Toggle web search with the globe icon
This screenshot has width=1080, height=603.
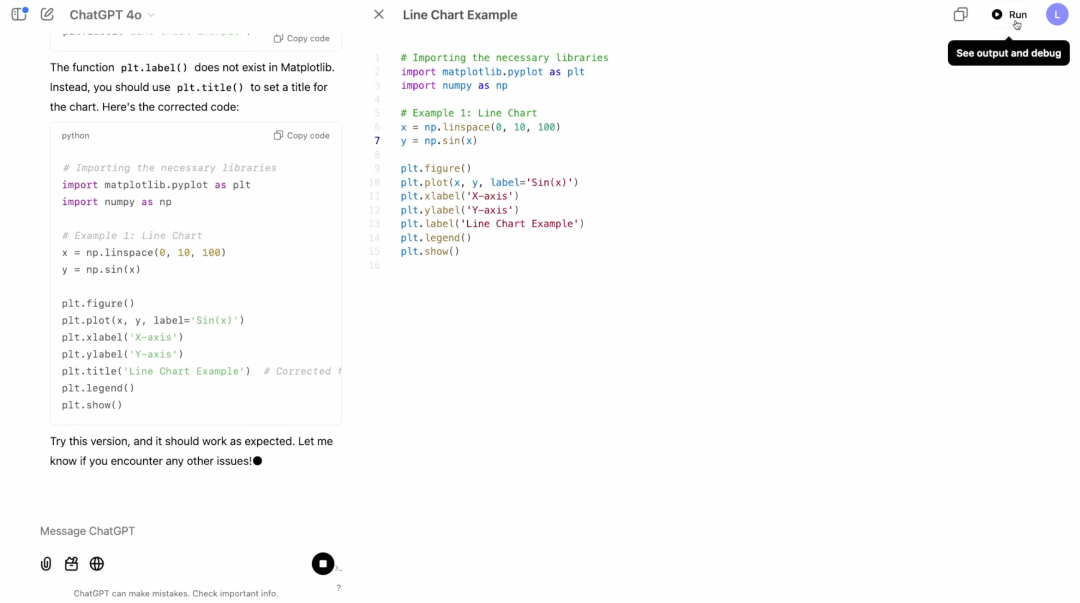[x=96, y=563]
